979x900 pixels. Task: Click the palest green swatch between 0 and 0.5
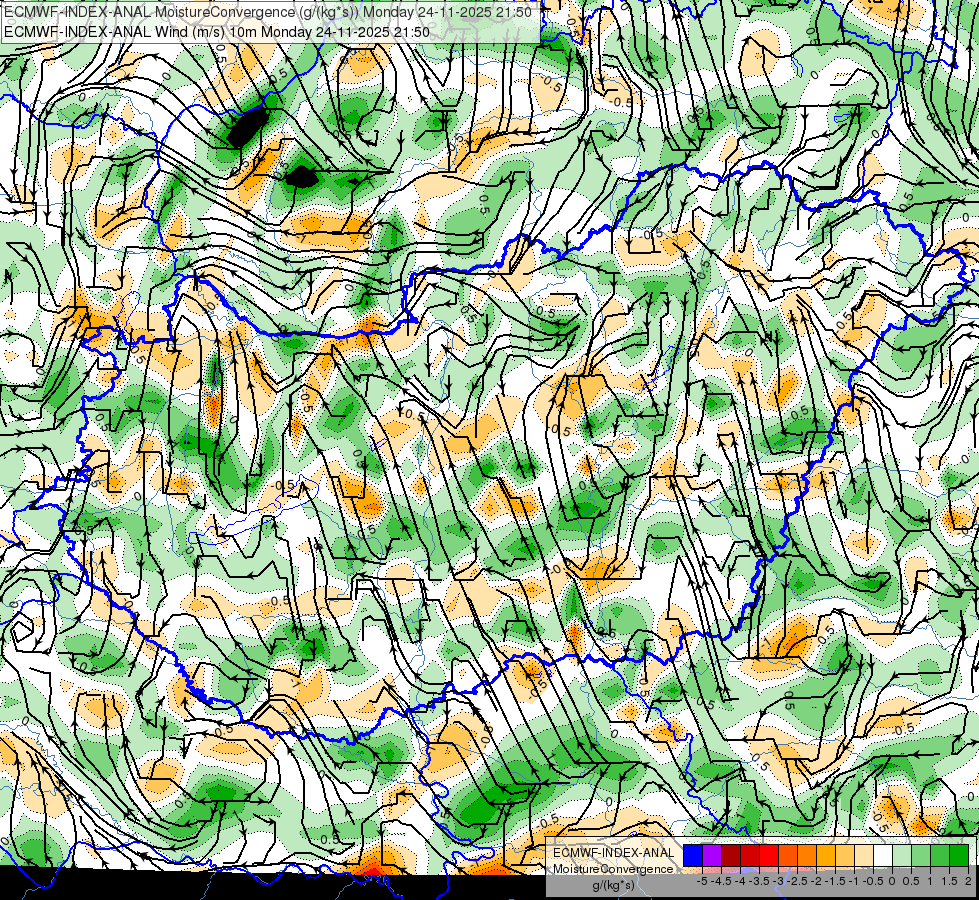[902, 856]
